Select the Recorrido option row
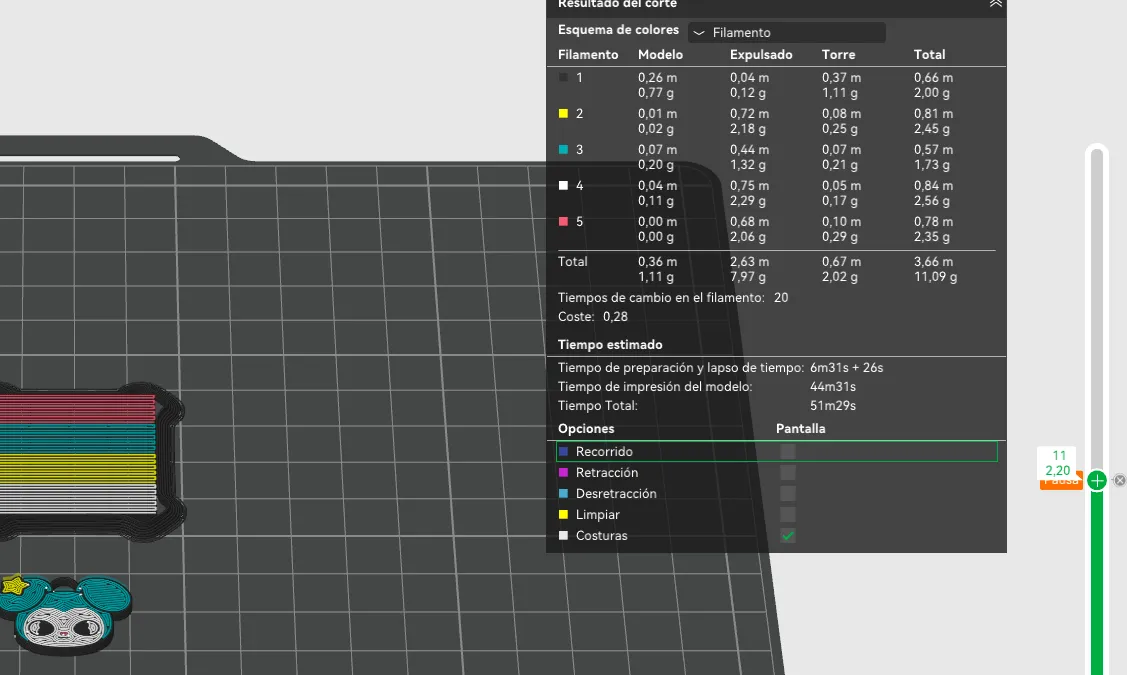1127x675 pixels. tap(777, 451)
